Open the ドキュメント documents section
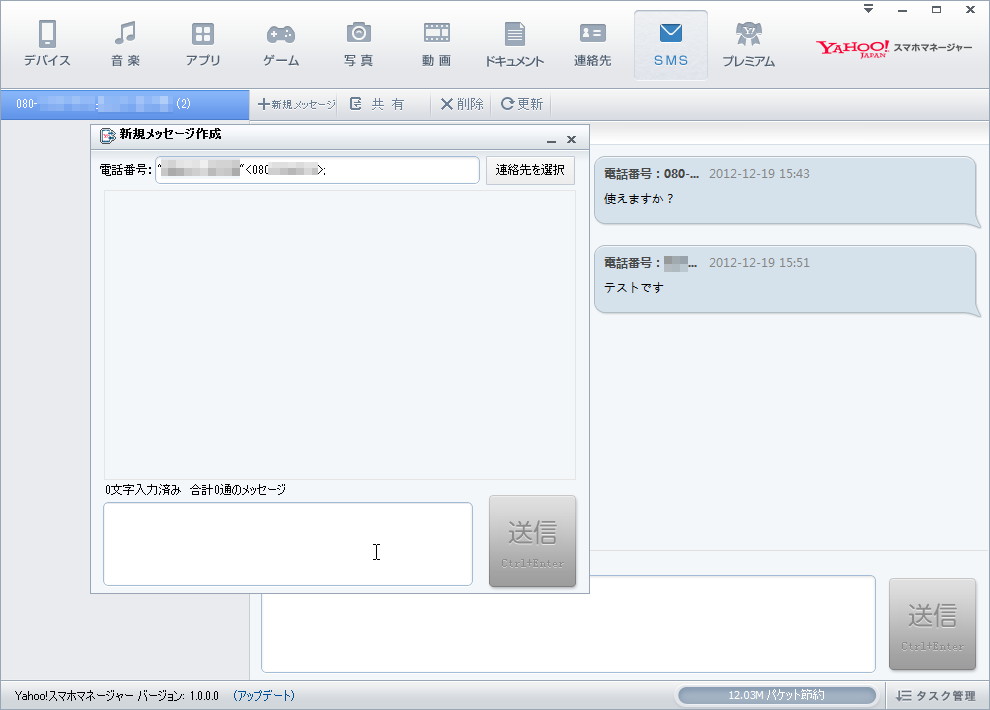Viewport: 990px width, 710px height. [515, 44]
